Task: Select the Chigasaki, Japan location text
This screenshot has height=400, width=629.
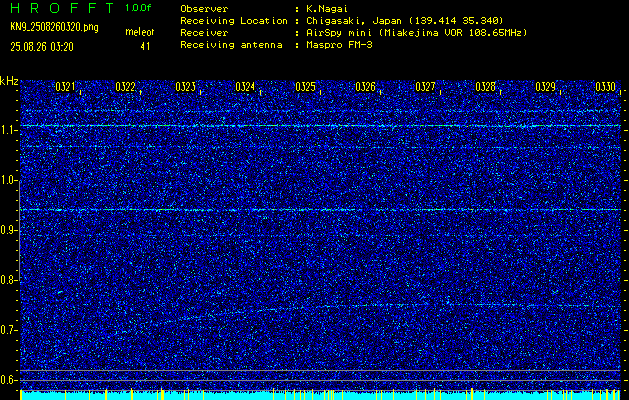Action: [x=405, y=20]
